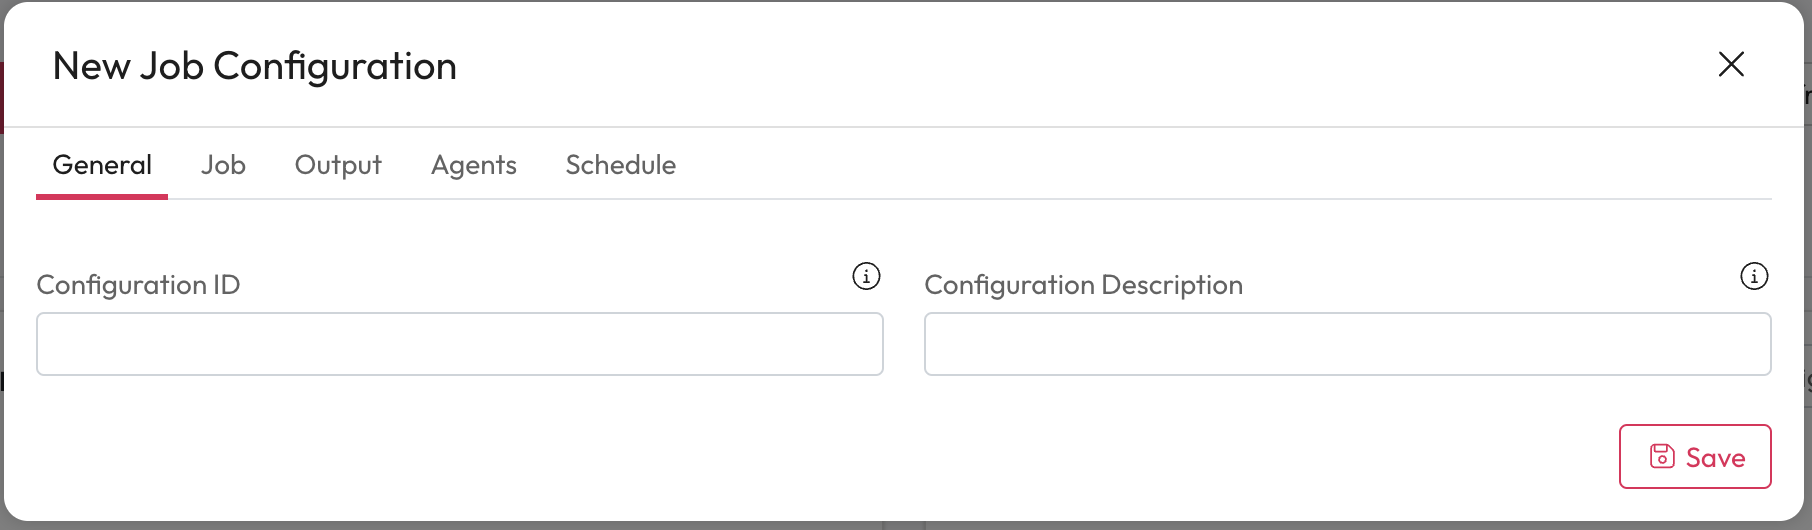The width and height of the screenshot is (1812, 530).
Task: Focus the Configuration Description text field
Action: (1347, 344)
